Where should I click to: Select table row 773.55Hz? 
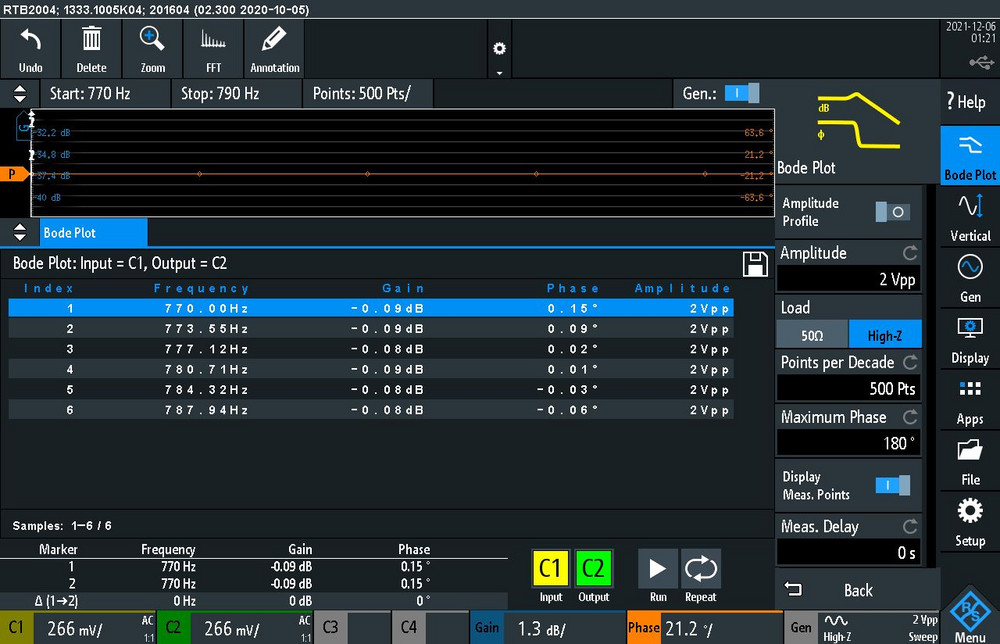(371, 328)
